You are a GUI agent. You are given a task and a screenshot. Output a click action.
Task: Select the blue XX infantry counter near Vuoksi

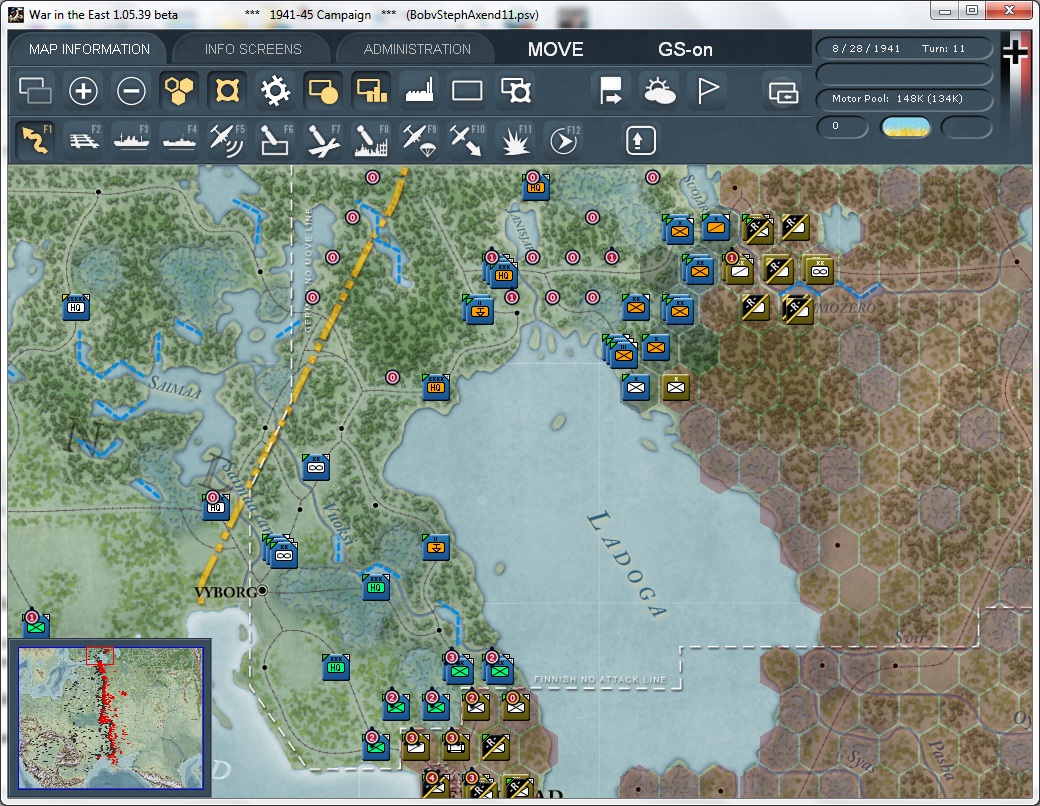tap(316, 467)
